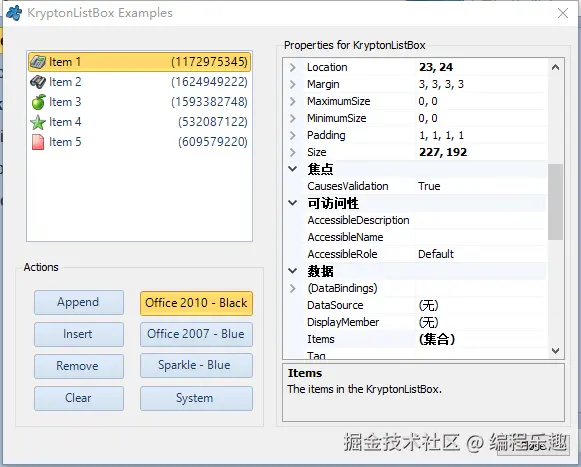This screenshot has height=467, width=581.
Task: Expand the (DataBindings) property
Action: pyautogui.click(x=293, y=288)
